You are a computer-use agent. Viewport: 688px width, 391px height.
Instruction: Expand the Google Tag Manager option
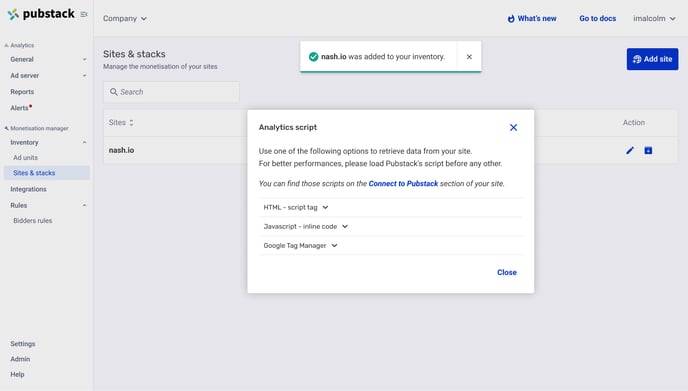pyautogui.click(x=301, y=245)
